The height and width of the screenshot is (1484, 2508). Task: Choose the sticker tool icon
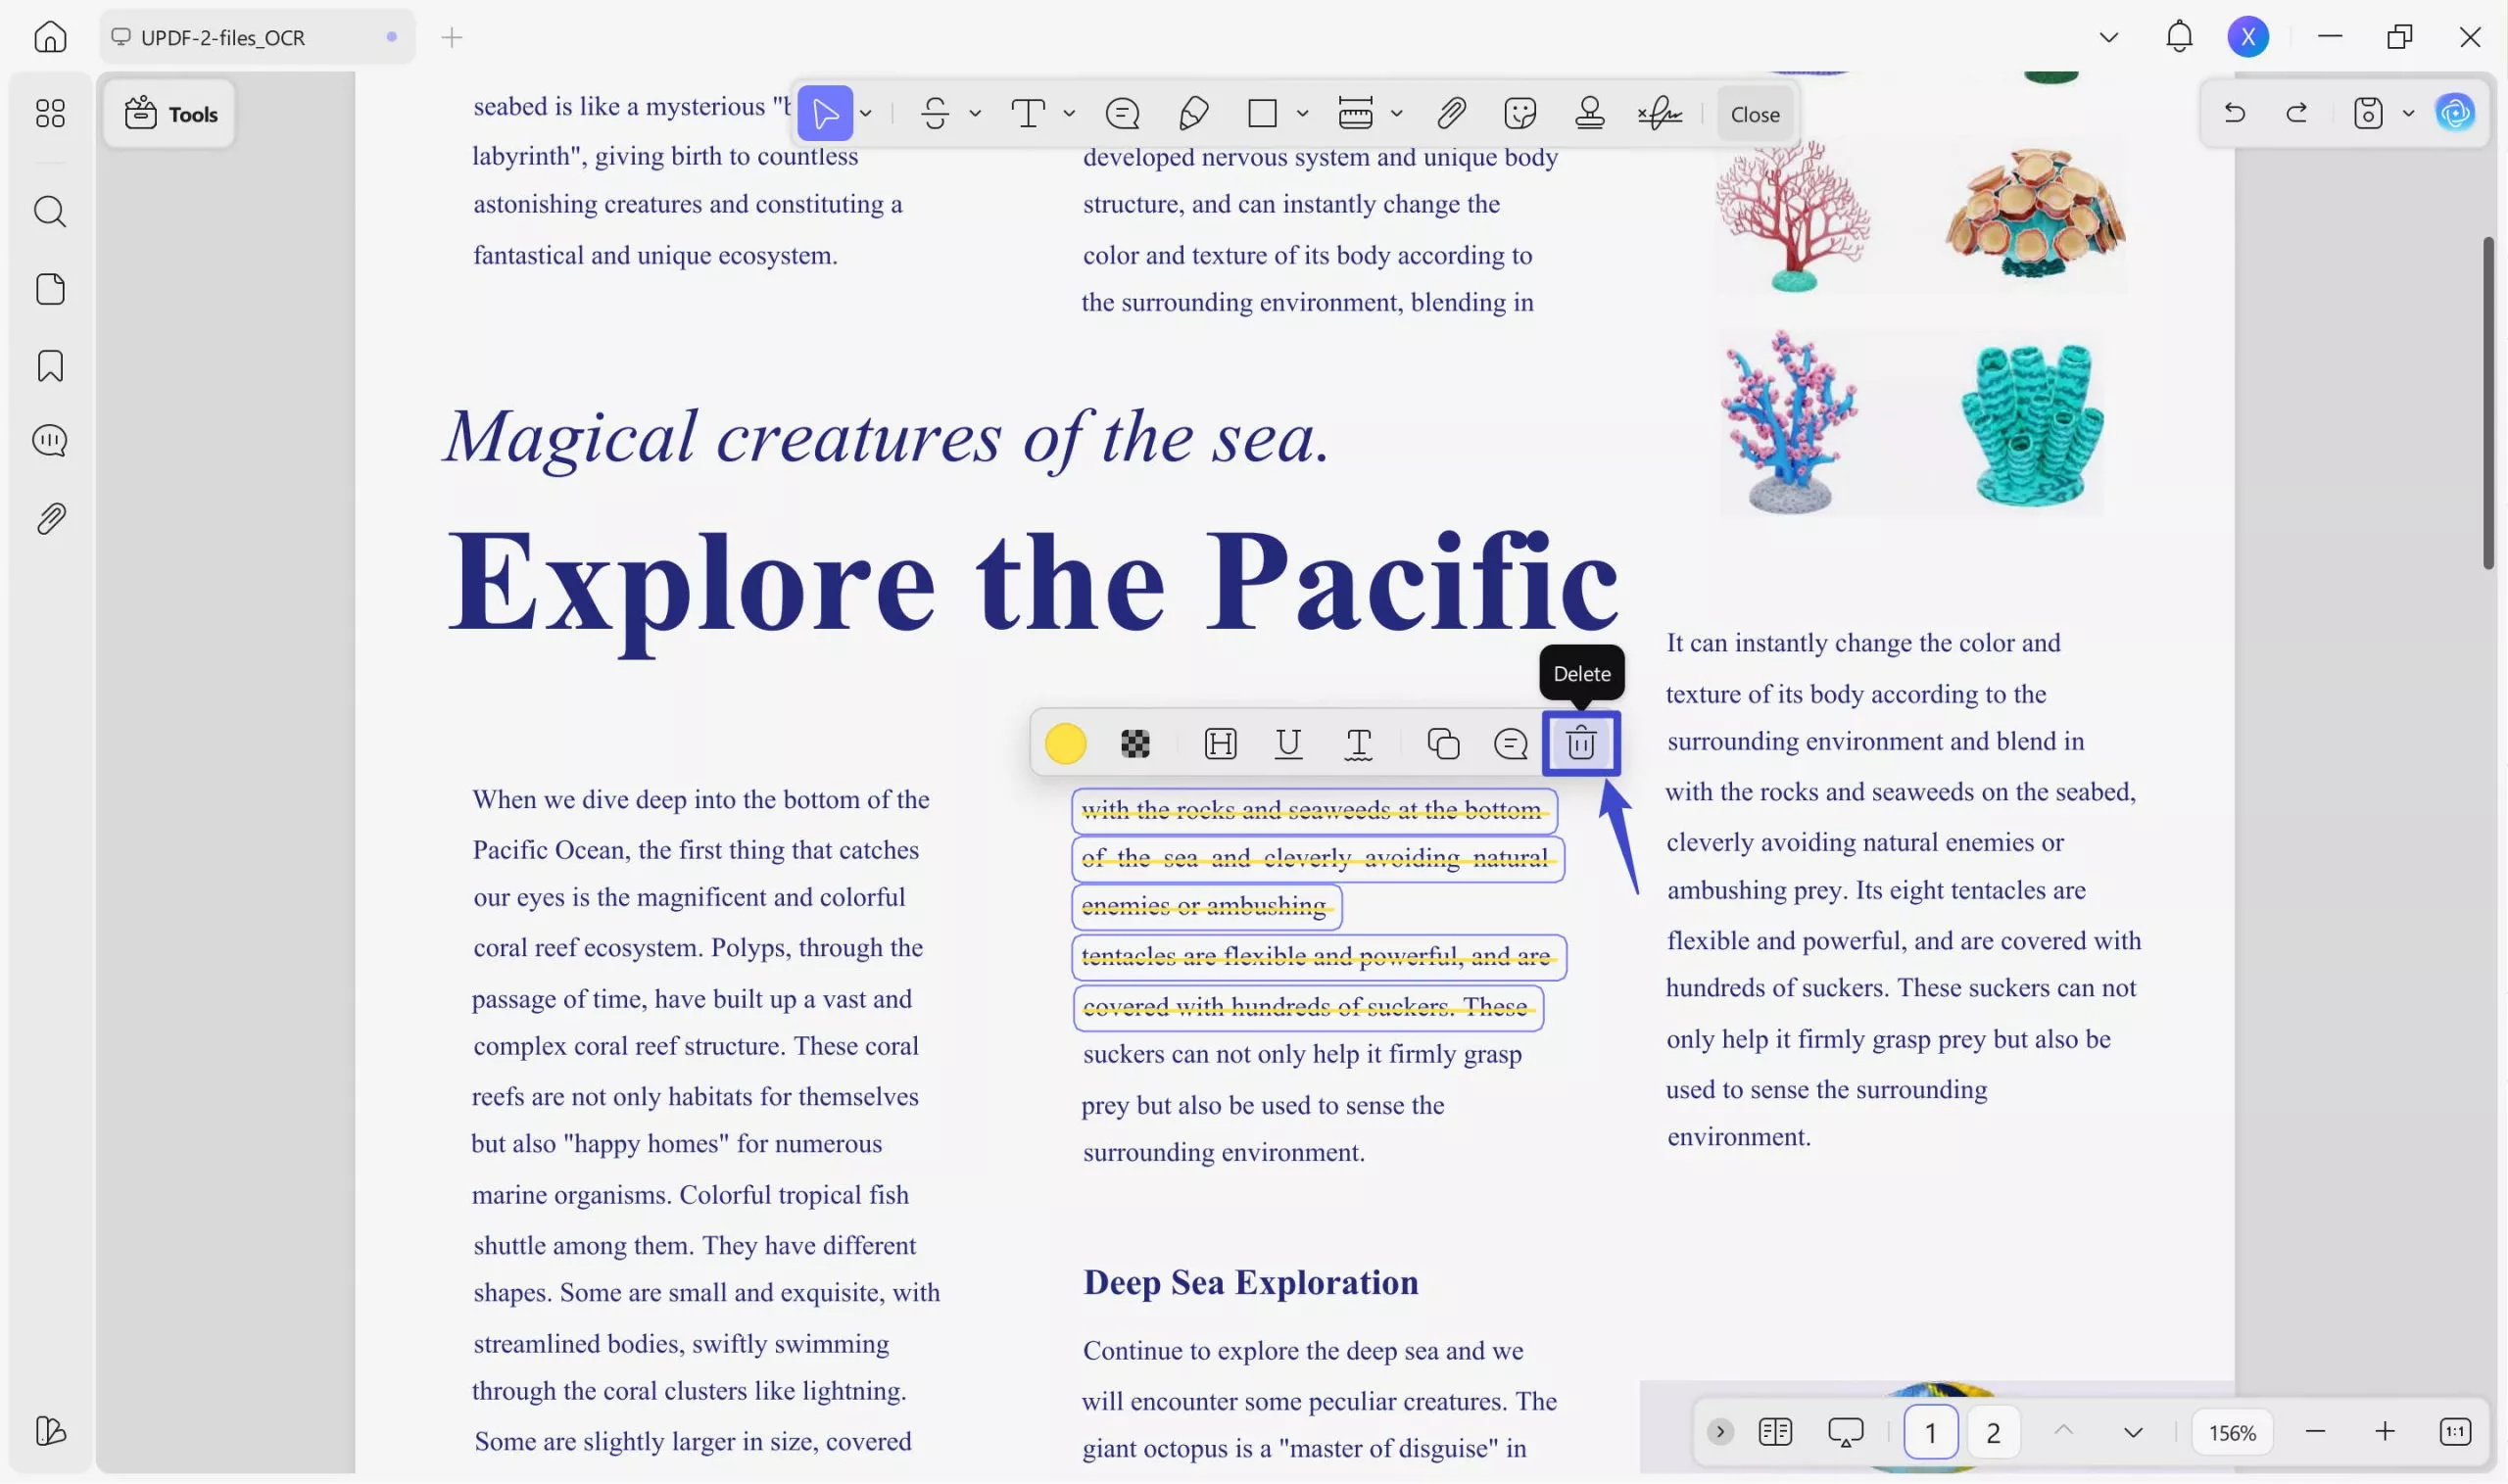[1519, 113]
